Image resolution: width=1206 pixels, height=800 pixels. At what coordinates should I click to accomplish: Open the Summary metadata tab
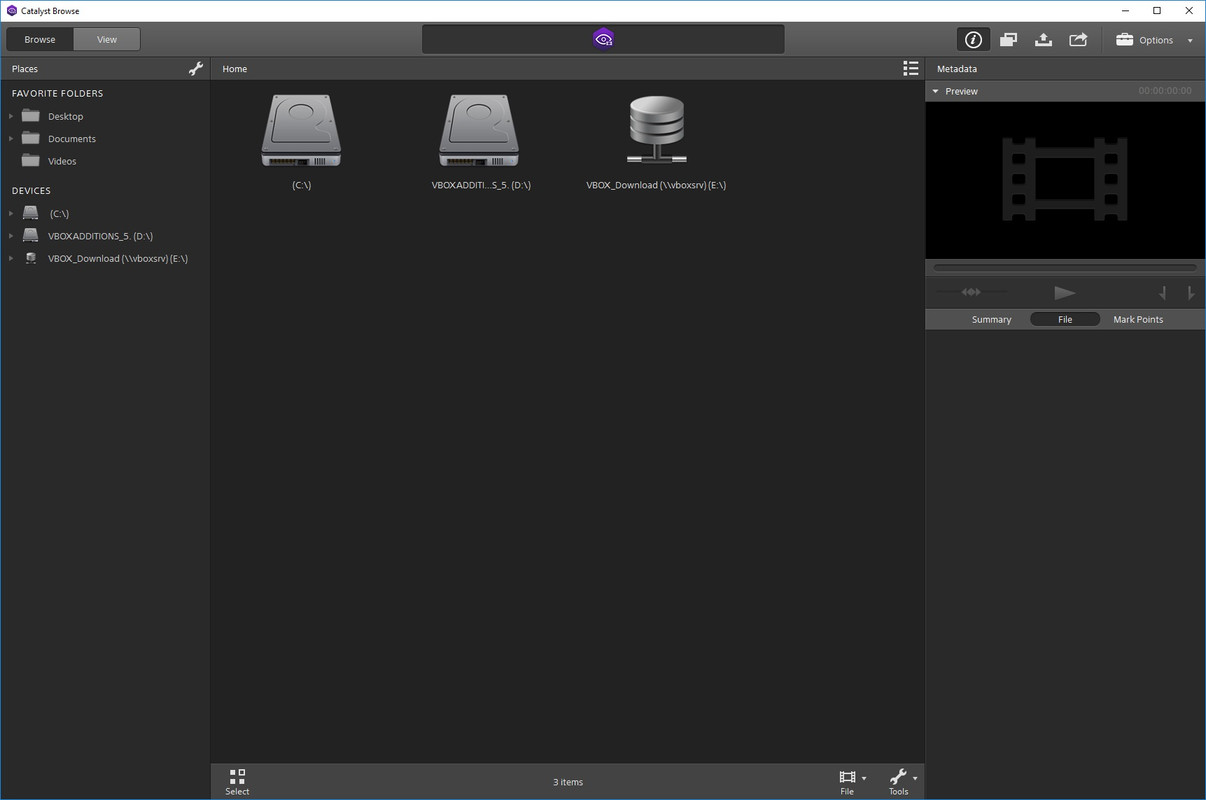coord(991,319)
